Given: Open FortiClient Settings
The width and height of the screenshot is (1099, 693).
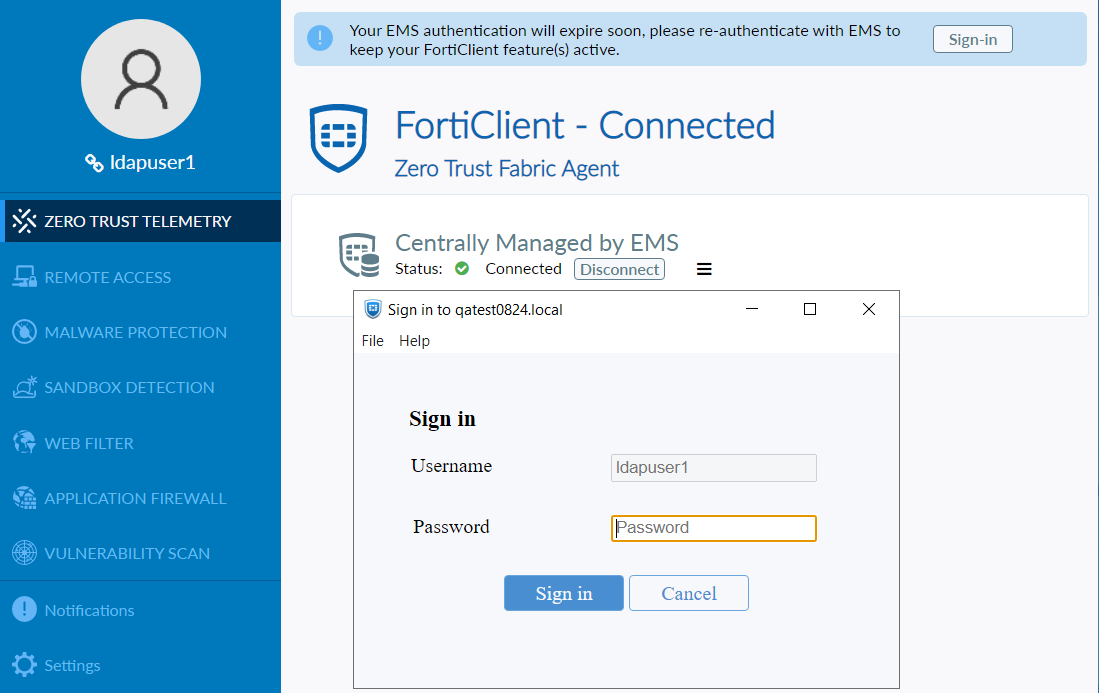Looking at the screenshot, I should (x=73, y=665).
